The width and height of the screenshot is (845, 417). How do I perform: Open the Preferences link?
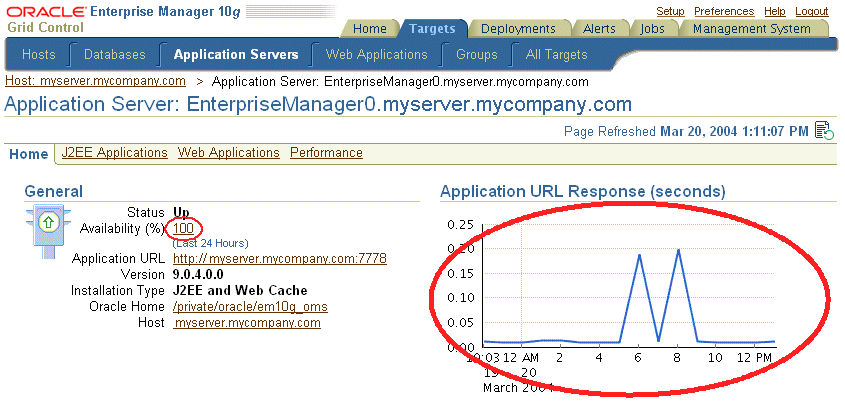tap(724, 11)
